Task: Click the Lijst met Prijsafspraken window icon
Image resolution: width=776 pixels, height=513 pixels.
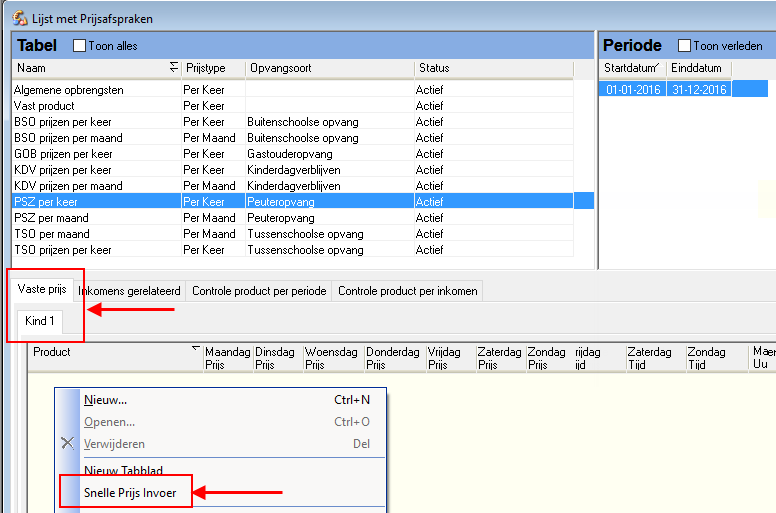Action: point(19,18)
